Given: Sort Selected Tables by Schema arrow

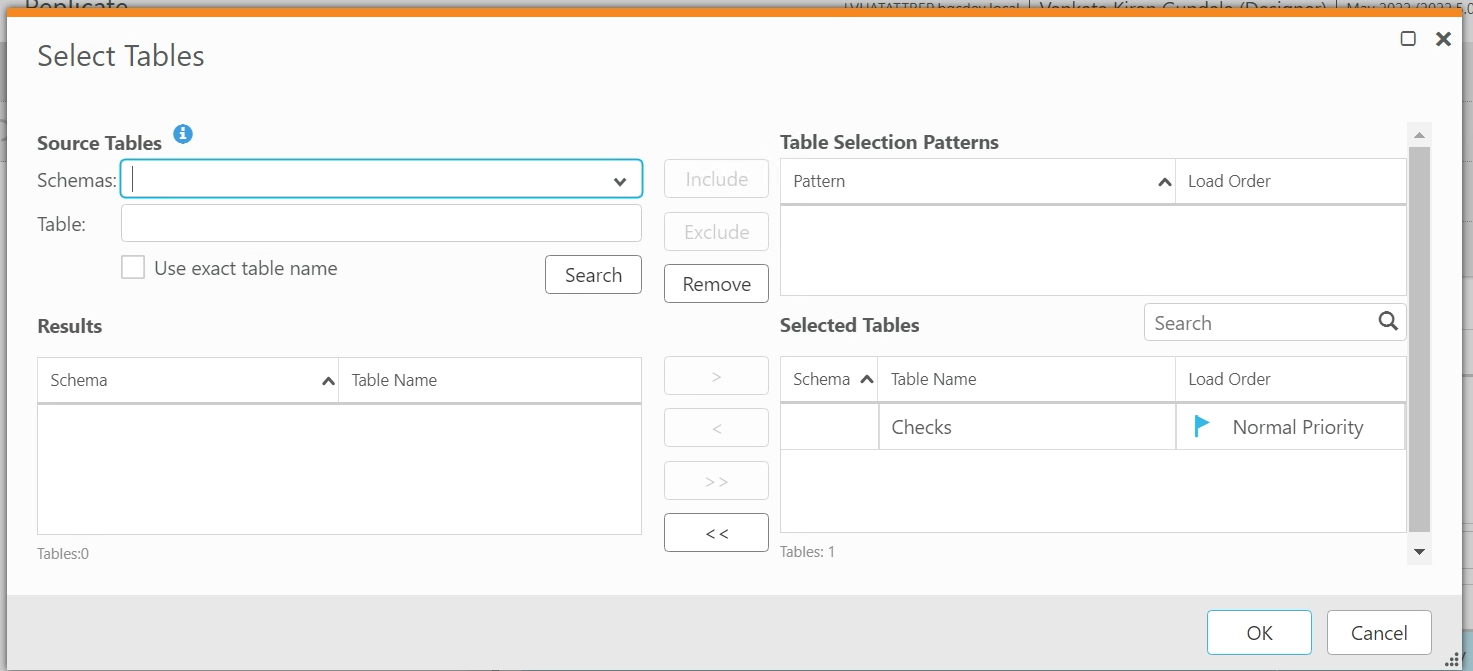Looking at the screenshot, I should tap(866, 380).
